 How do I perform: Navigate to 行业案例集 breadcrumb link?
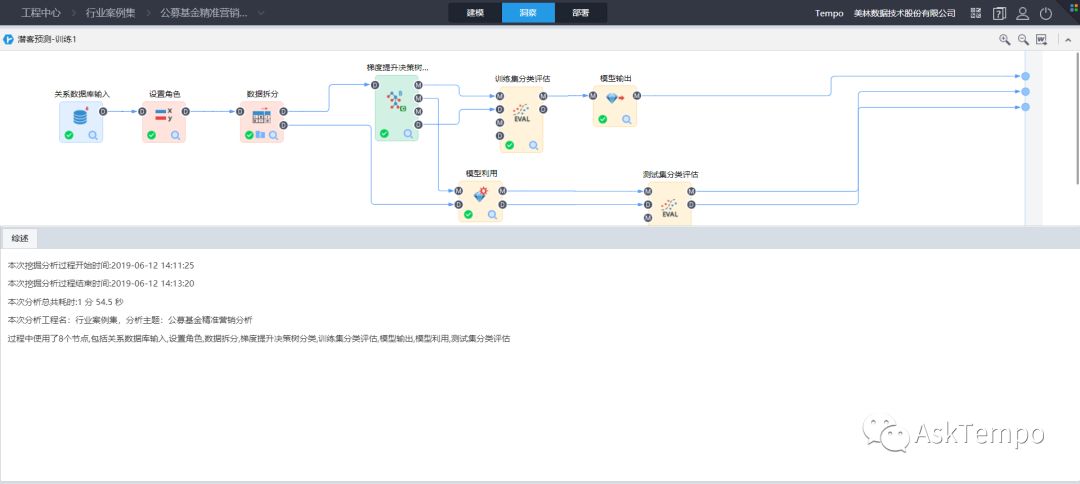110,13
